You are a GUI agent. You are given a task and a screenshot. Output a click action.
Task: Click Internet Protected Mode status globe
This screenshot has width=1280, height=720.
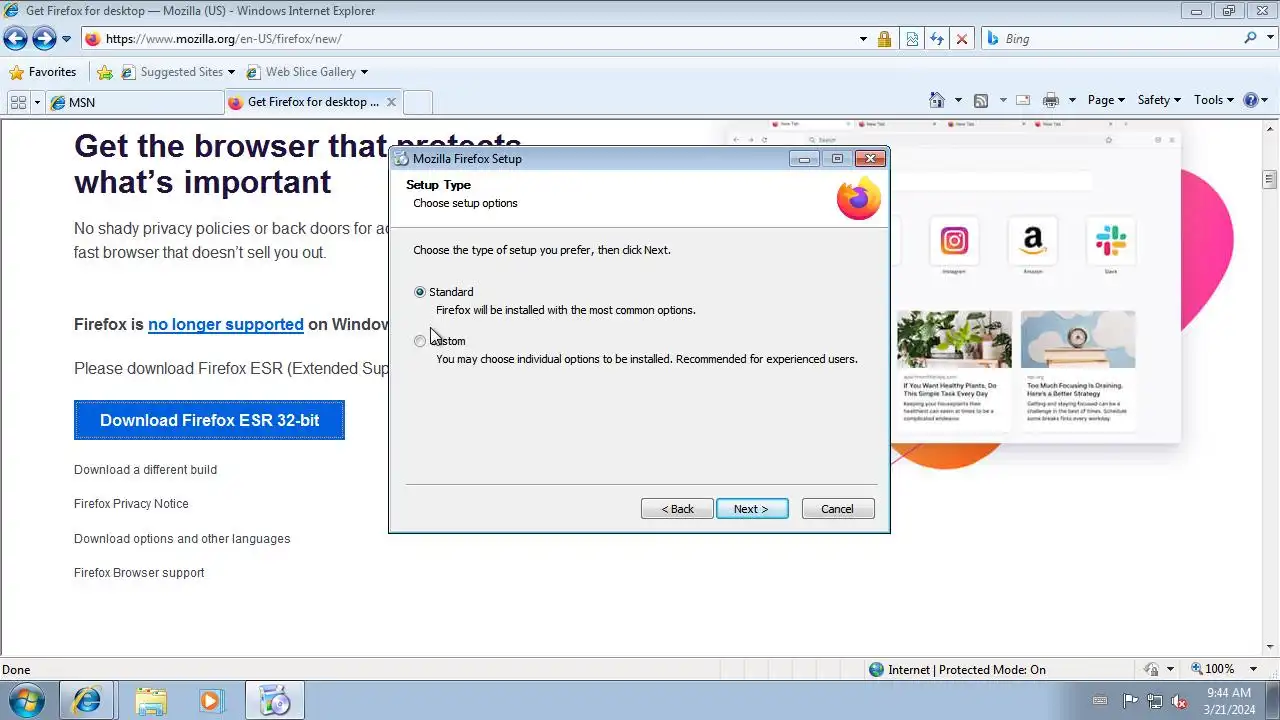point(877,670)
